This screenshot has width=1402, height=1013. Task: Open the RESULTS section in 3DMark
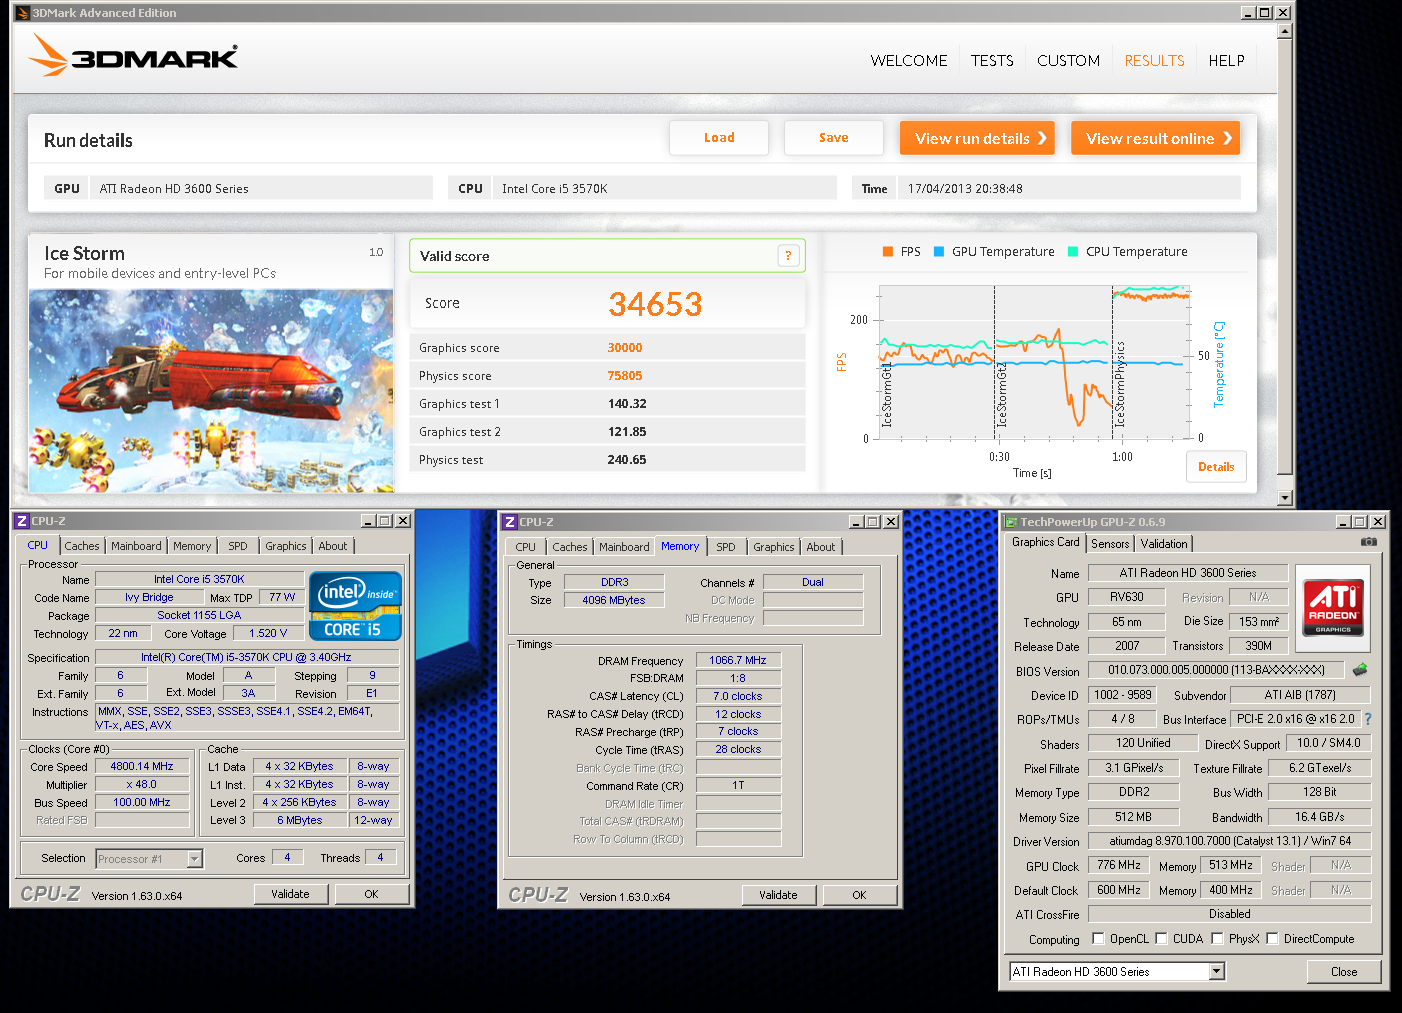point(1154,61)
